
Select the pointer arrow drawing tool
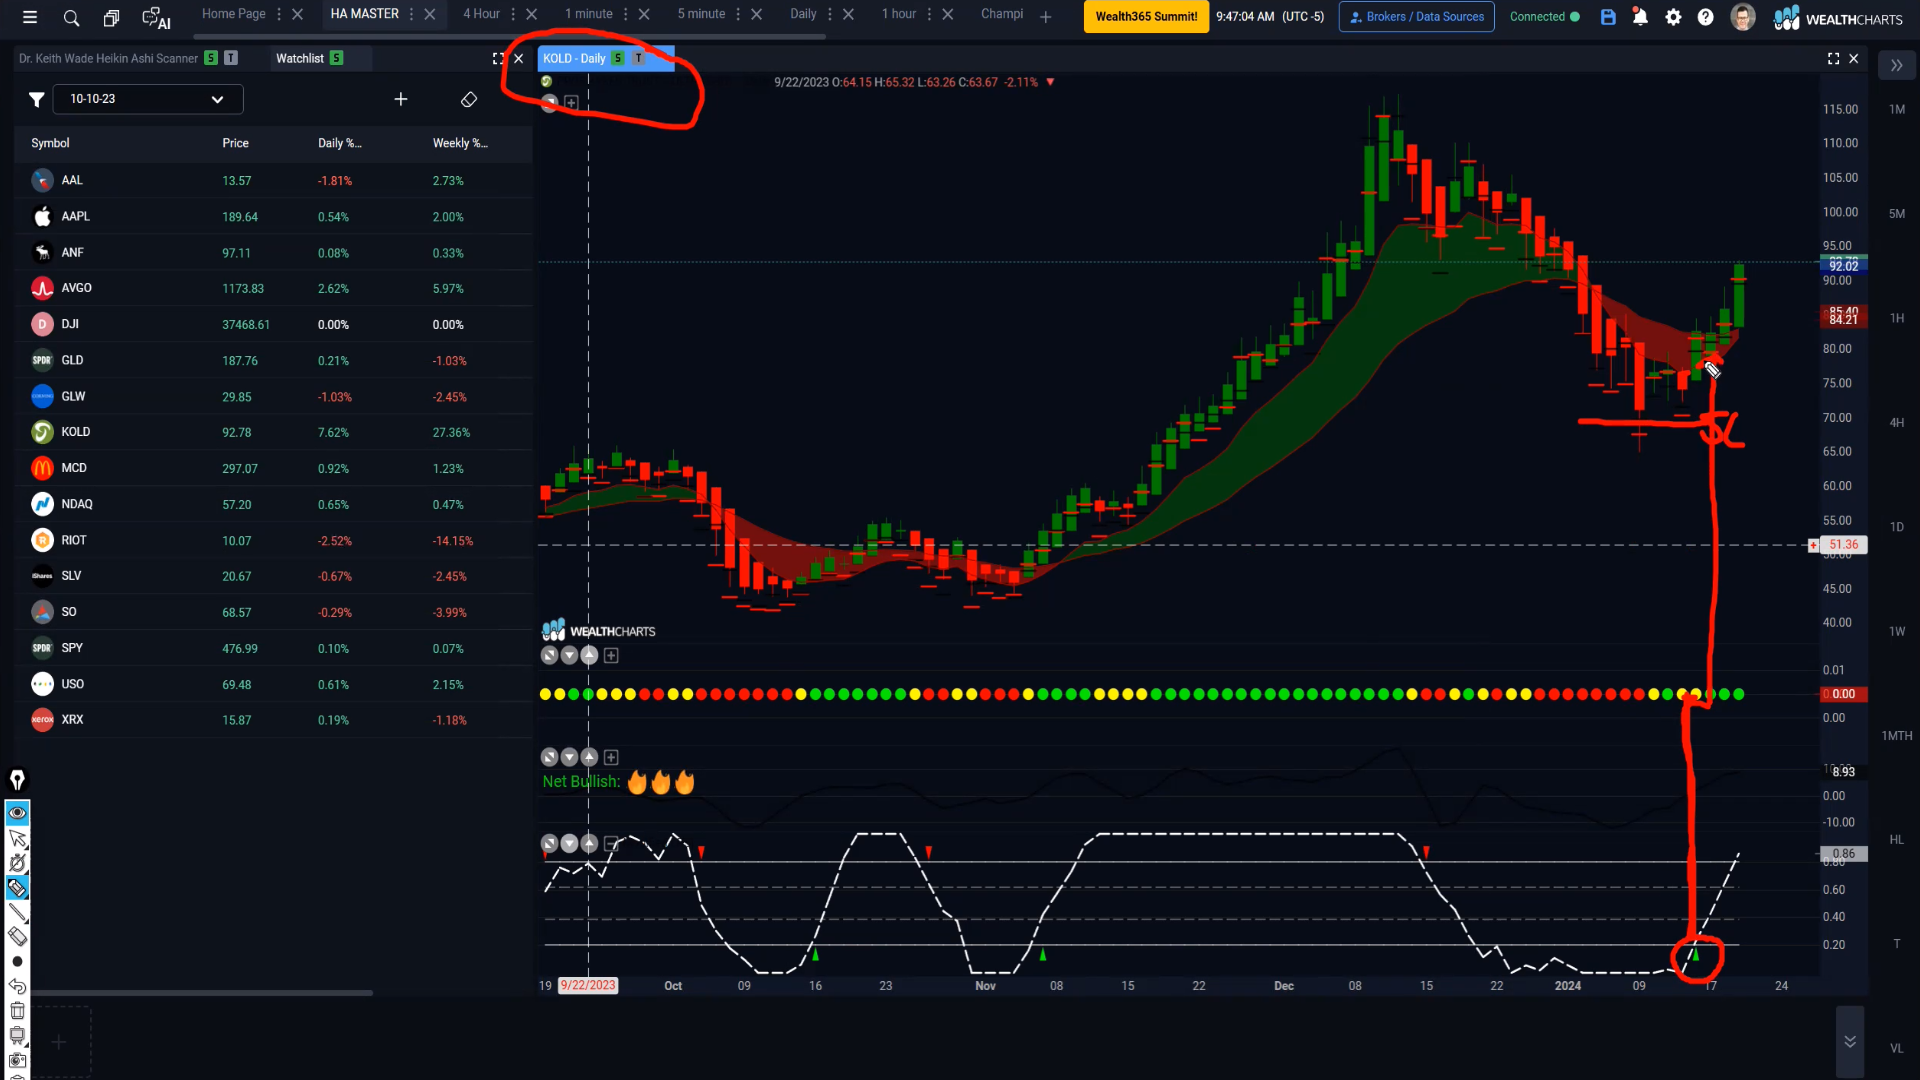point(17,838)
